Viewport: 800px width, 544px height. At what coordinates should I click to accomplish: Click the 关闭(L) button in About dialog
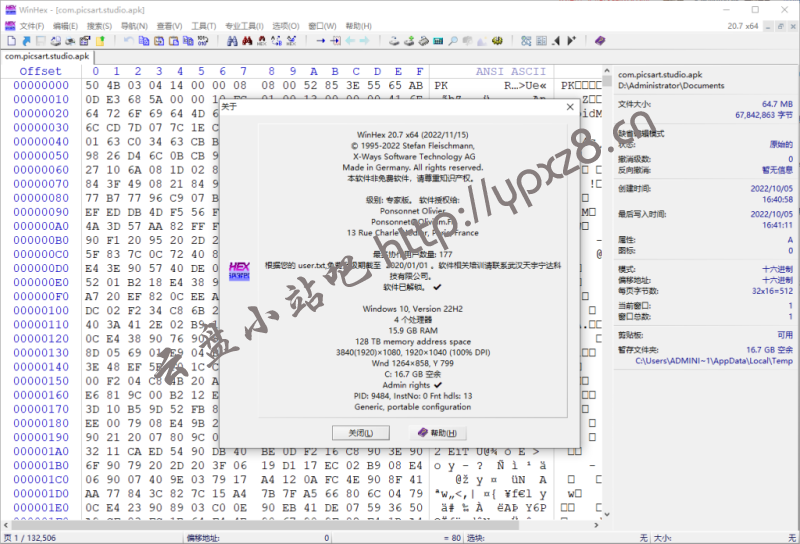361,433
